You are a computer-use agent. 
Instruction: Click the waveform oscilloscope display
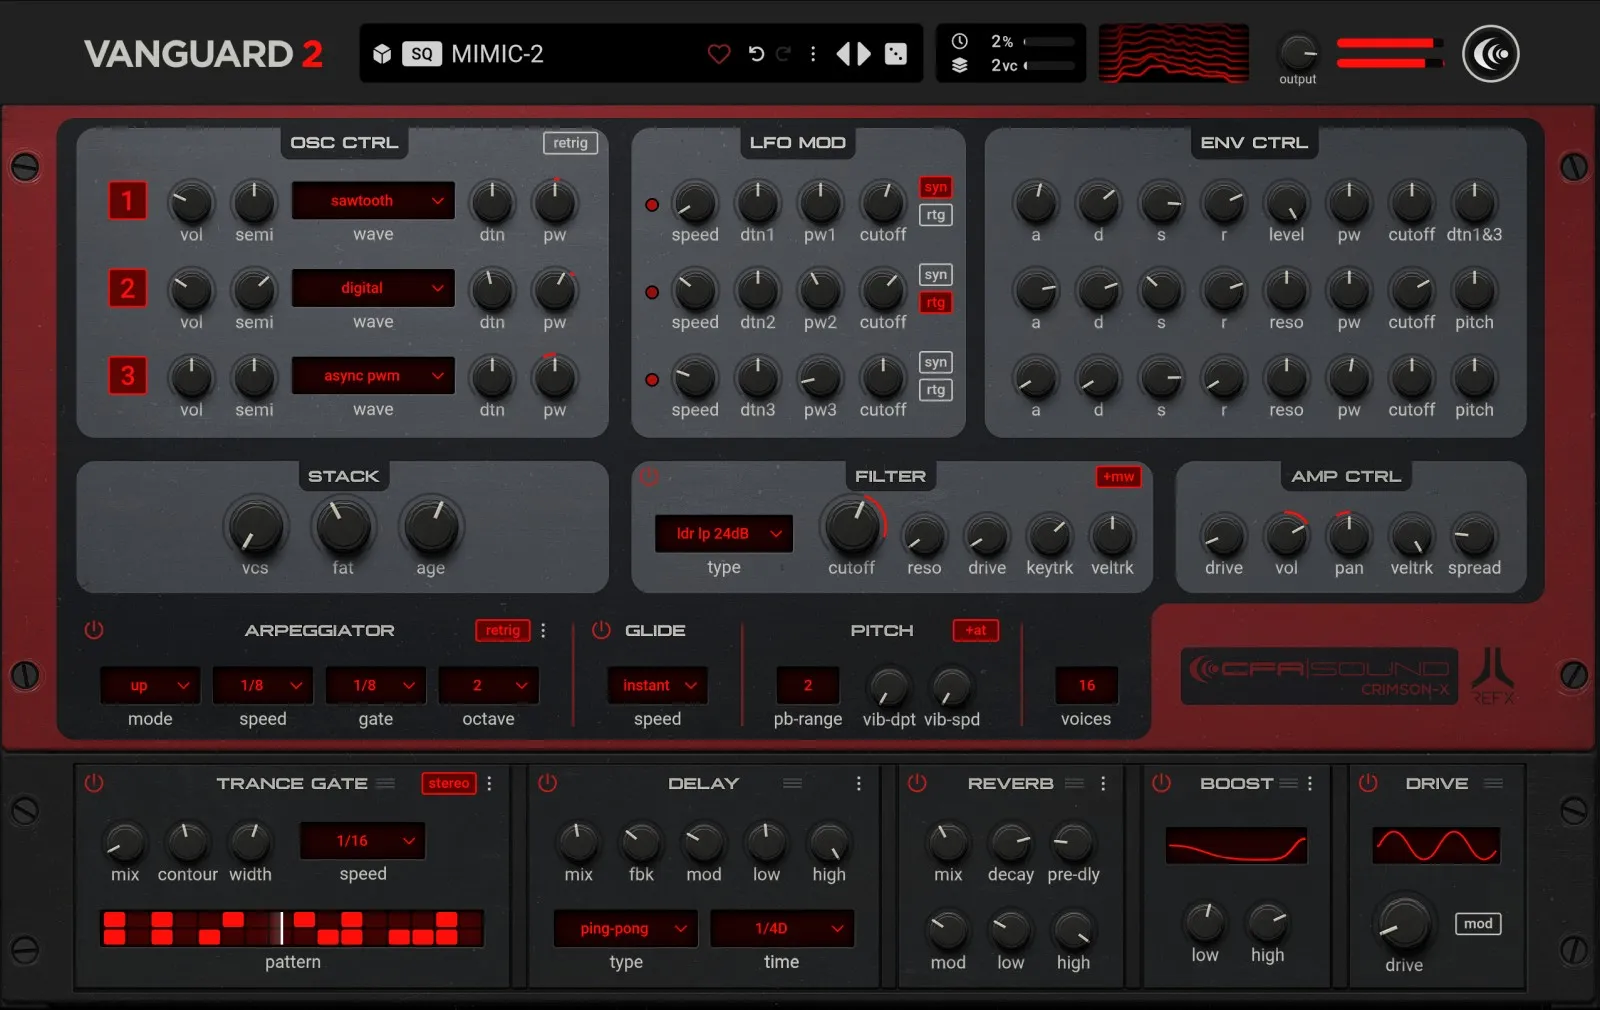[x=1174, y=54]
